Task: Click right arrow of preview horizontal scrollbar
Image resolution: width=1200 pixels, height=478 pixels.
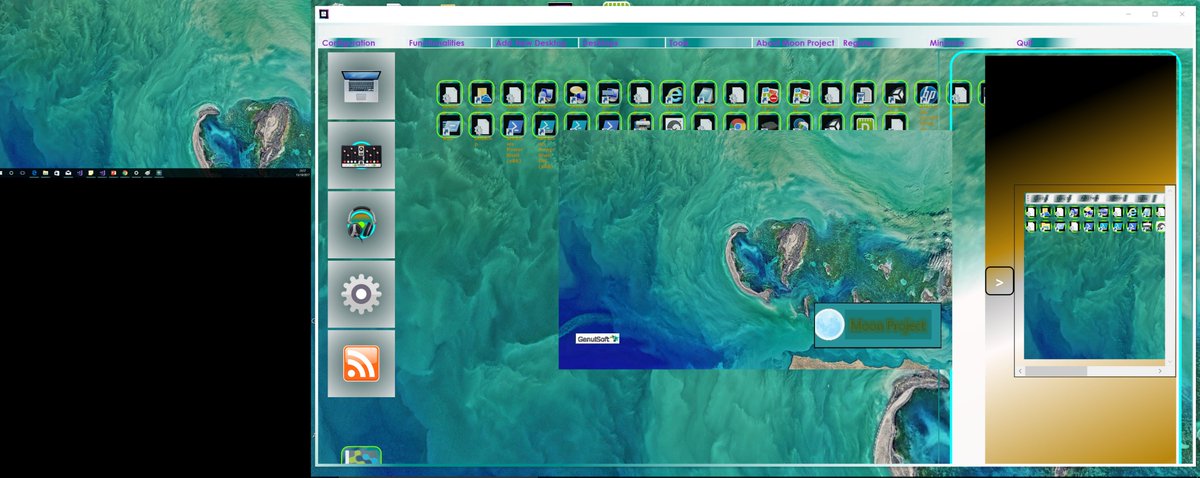Action: click(1160, 371)
